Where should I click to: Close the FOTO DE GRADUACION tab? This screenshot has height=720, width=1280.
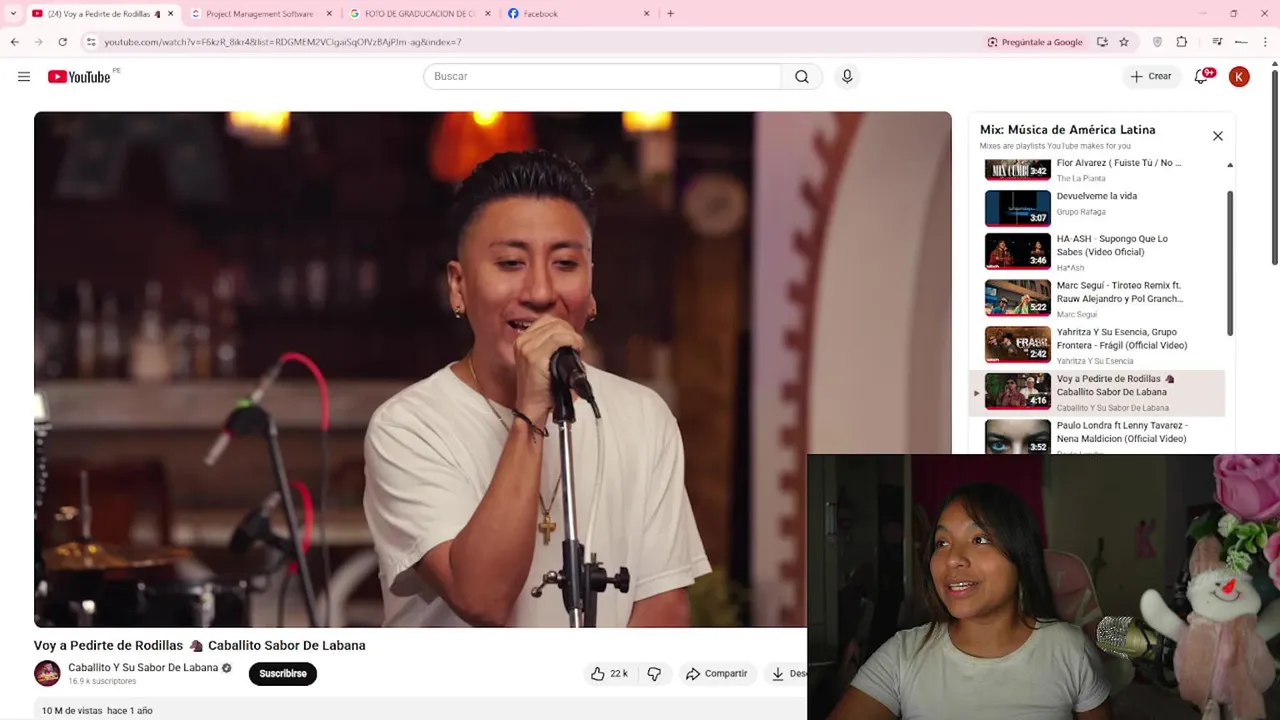tap(488, 14)
